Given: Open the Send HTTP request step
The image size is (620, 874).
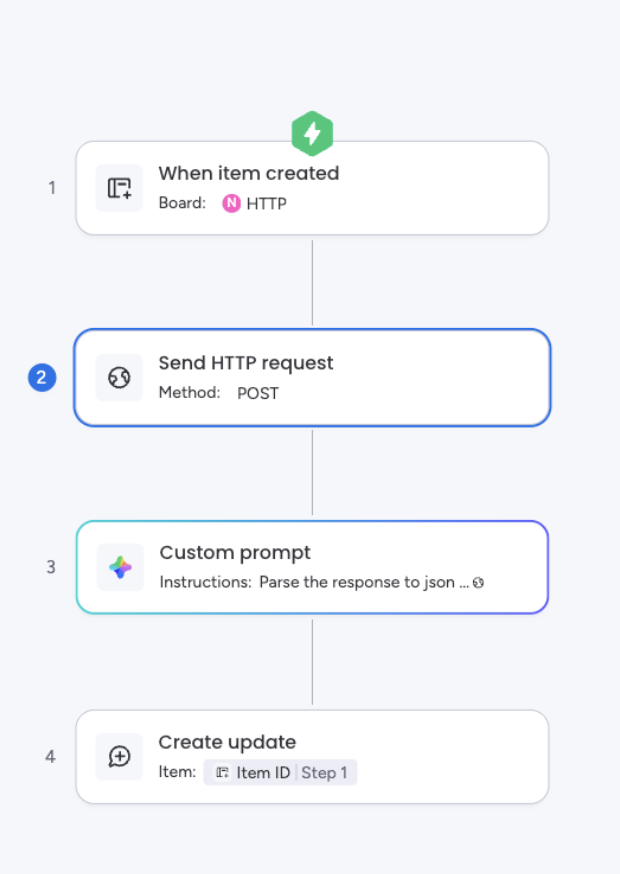Looking at the screenshot, I should 312,377.
